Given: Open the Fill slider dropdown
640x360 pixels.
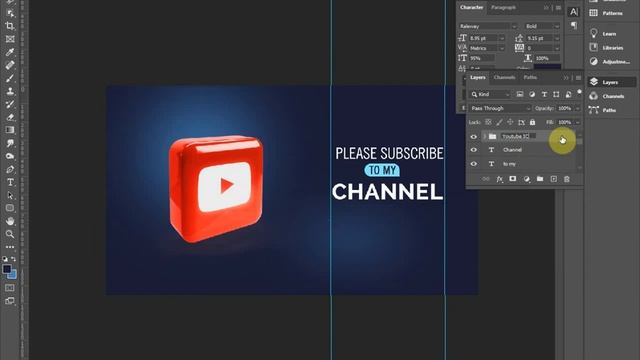Looking at the screenshot, I should [577, 122].
